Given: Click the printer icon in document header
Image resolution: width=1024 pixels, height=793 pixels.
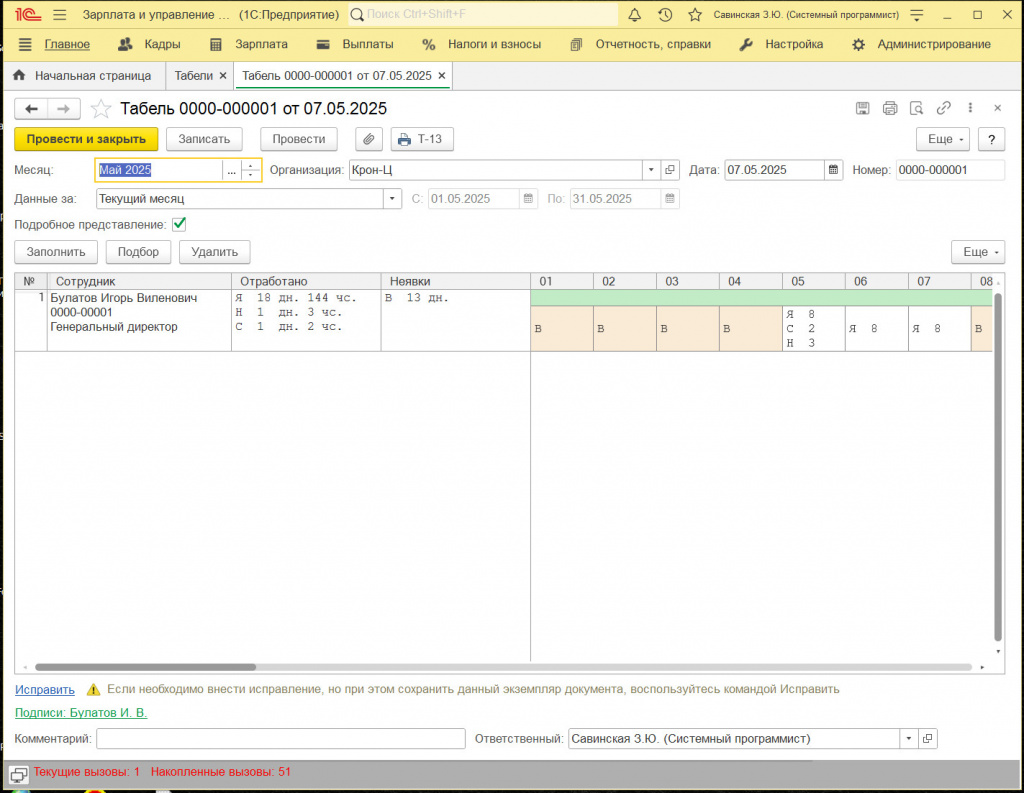Looking at the screenshot, I should 889,108.
